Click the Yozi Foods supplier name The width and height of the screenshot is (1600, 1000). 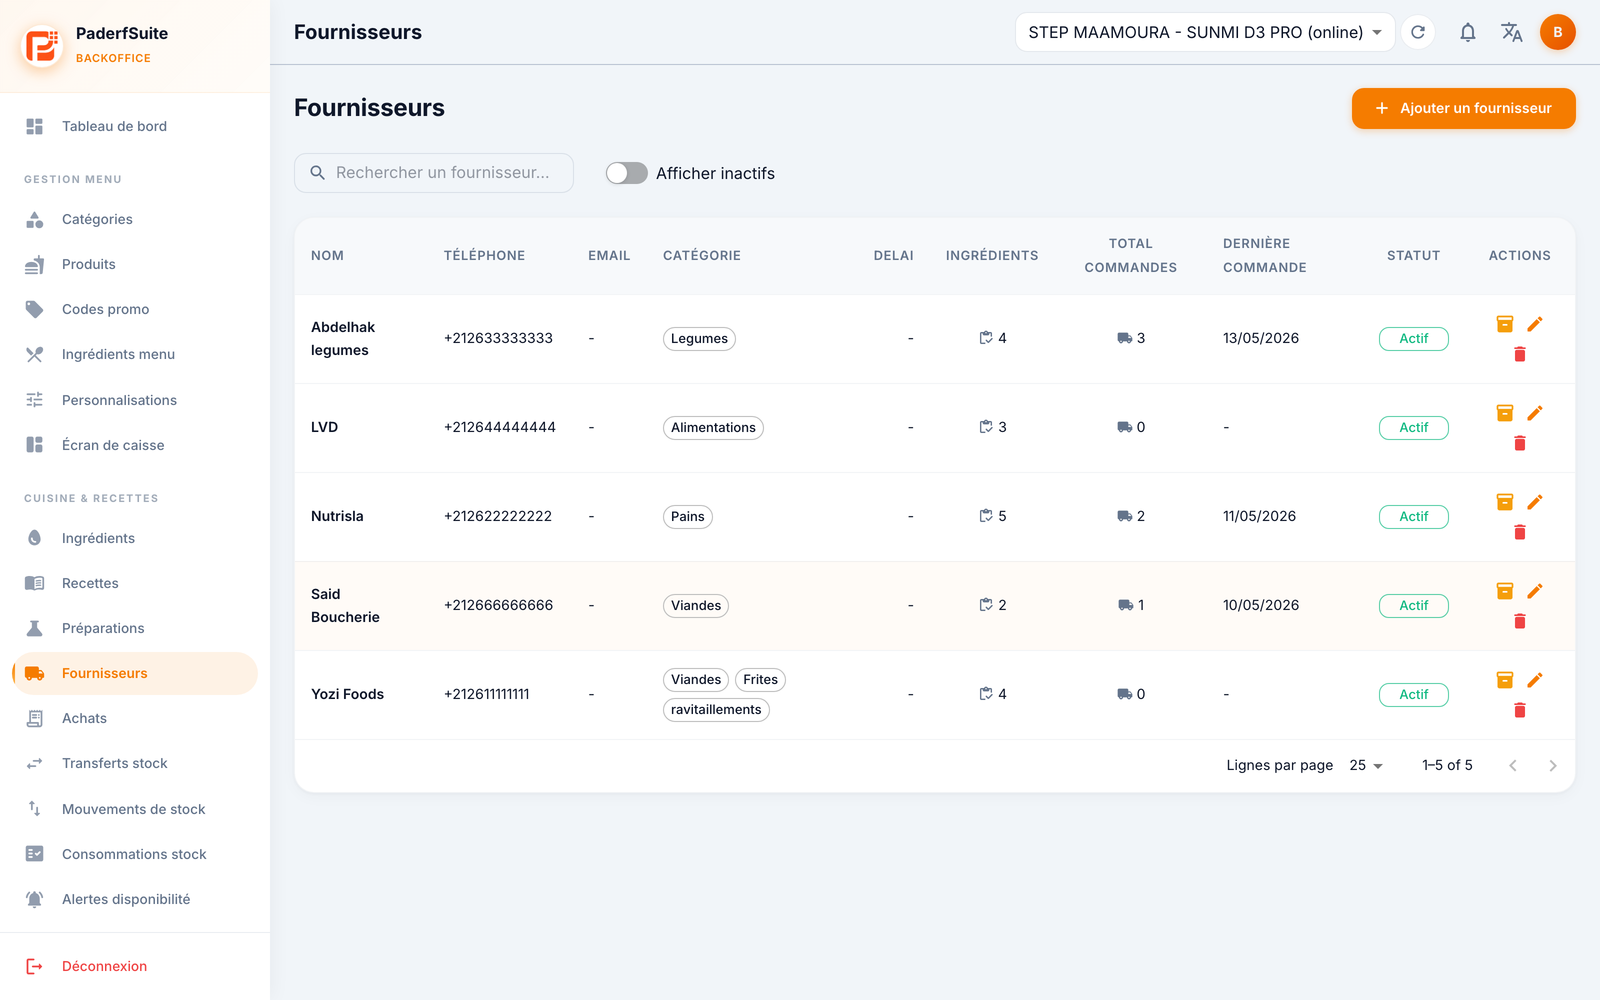[x=347, y=694]
